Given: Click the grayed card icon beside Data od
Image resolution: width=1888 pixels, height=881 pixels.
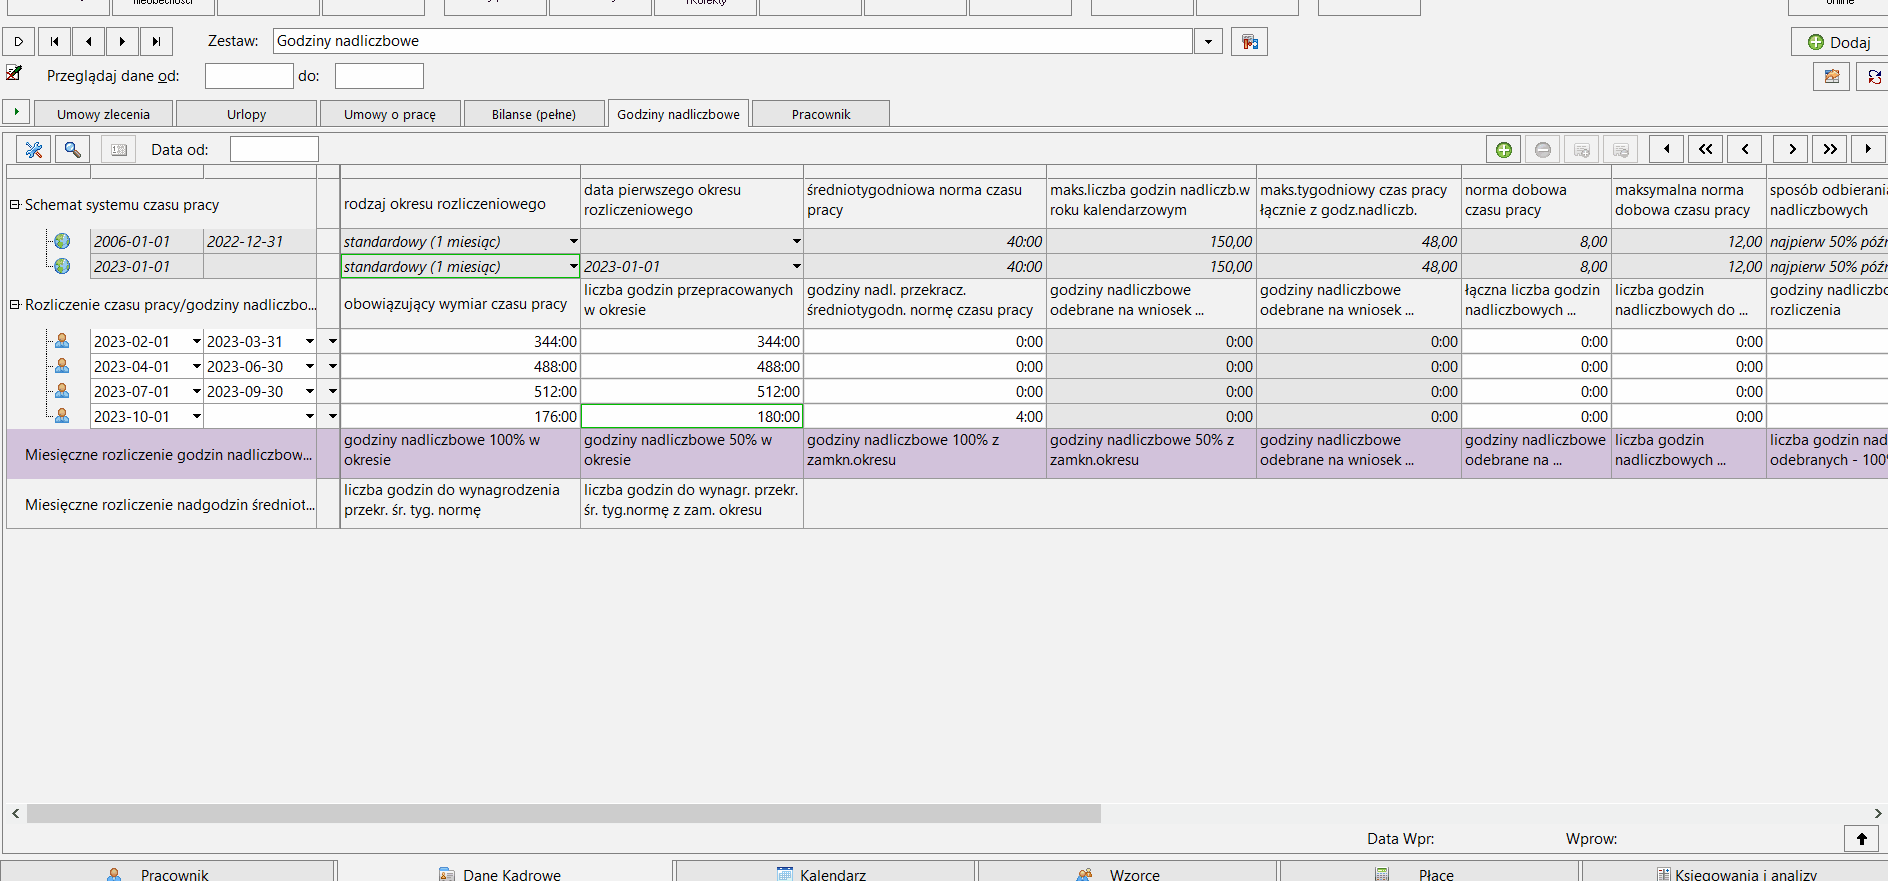Looking at the screenshot, I should (119, 149).
